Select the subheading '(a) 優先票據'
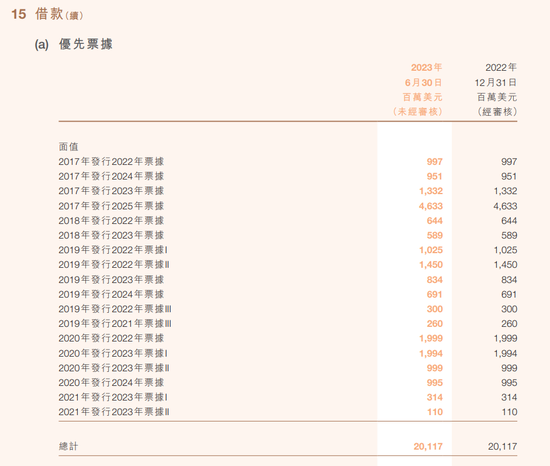The width and height of the screenshot is (550, 466). (73, 44)
